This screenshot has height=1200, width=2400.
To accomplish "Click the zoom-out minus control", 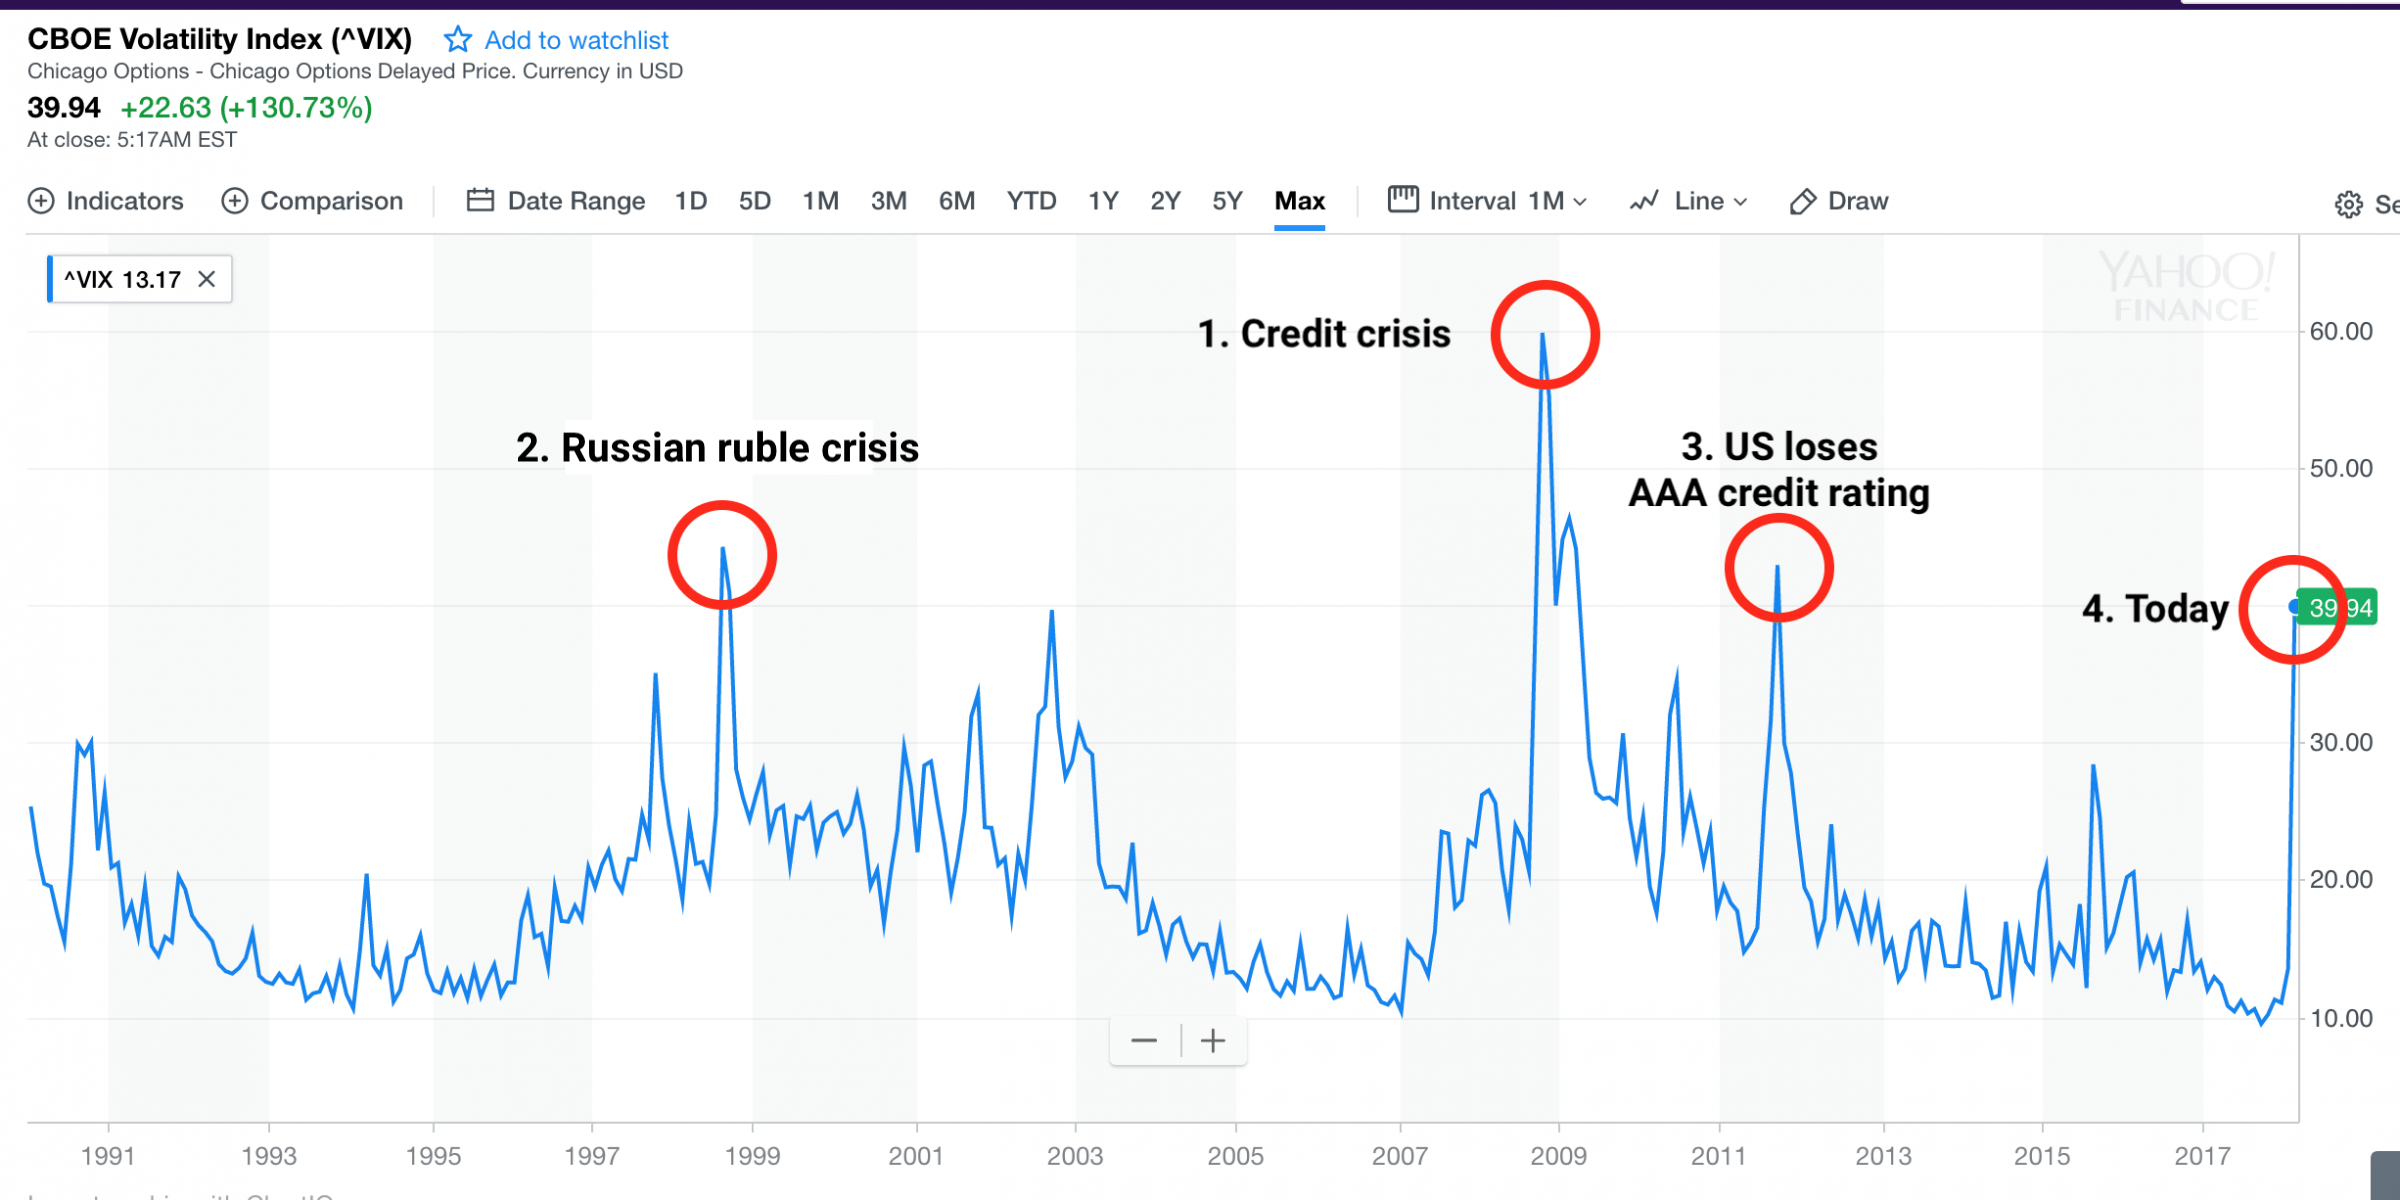I will tap(1144, 1040).
